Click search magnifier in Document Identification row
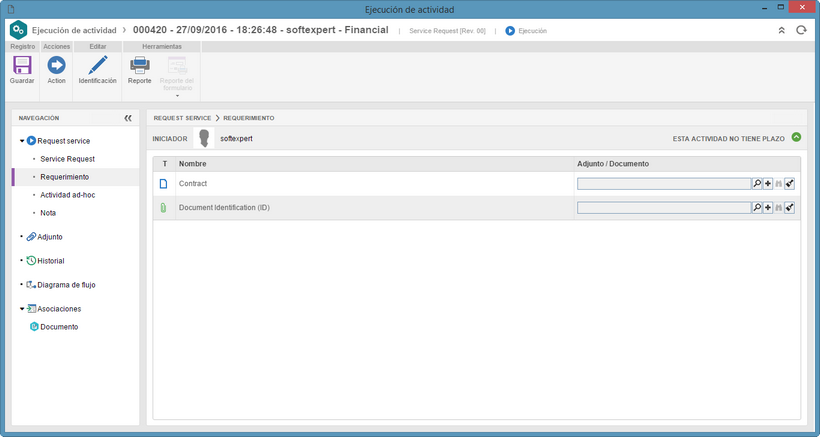The width and height of the screenshot is (820, 437). click(x=757, y=208)
